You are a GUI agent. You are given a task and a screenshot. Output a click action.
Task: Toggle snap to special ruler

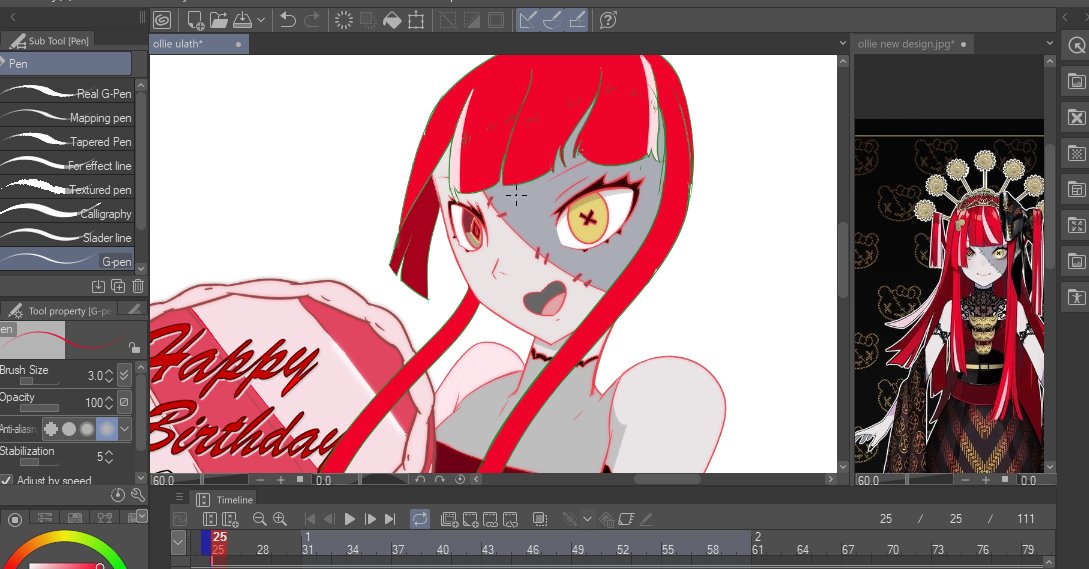552,20
